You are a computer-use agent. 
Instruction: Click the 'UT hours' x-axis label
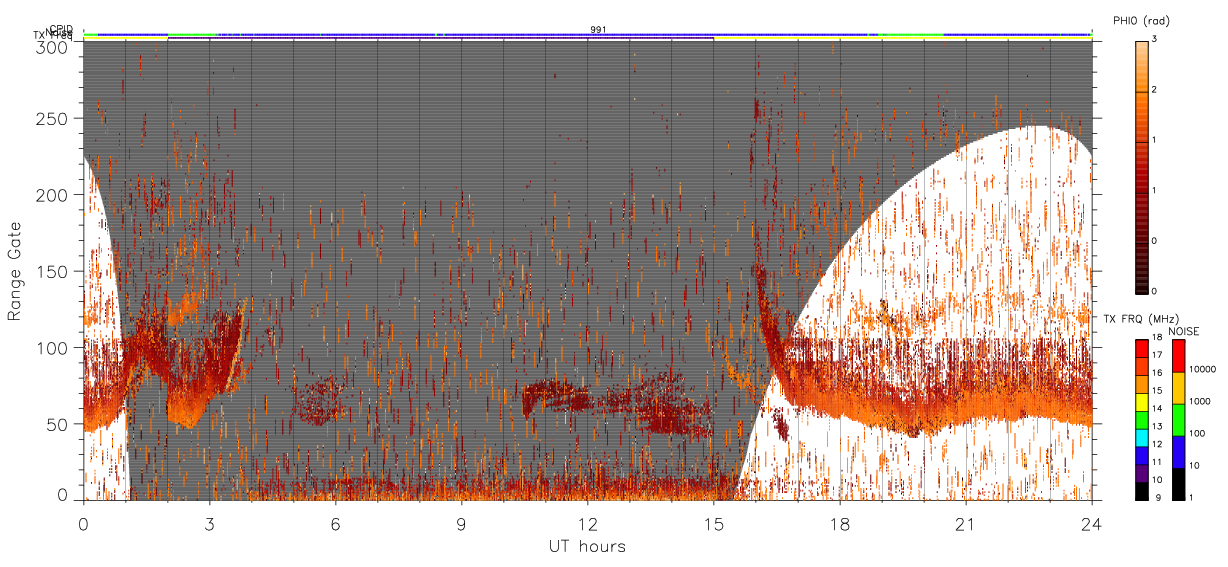coord(586,546)
